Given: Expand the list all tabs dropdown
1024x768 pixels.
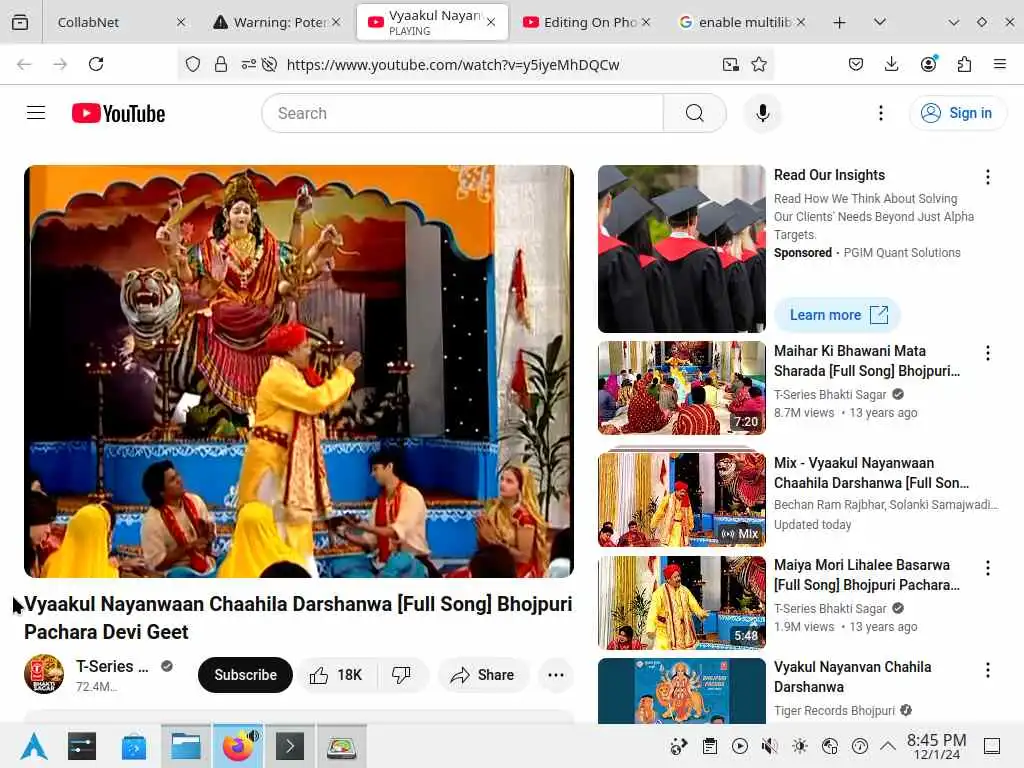Looking at the screenshot, I should pyautogui.click(x=880, y=22).
